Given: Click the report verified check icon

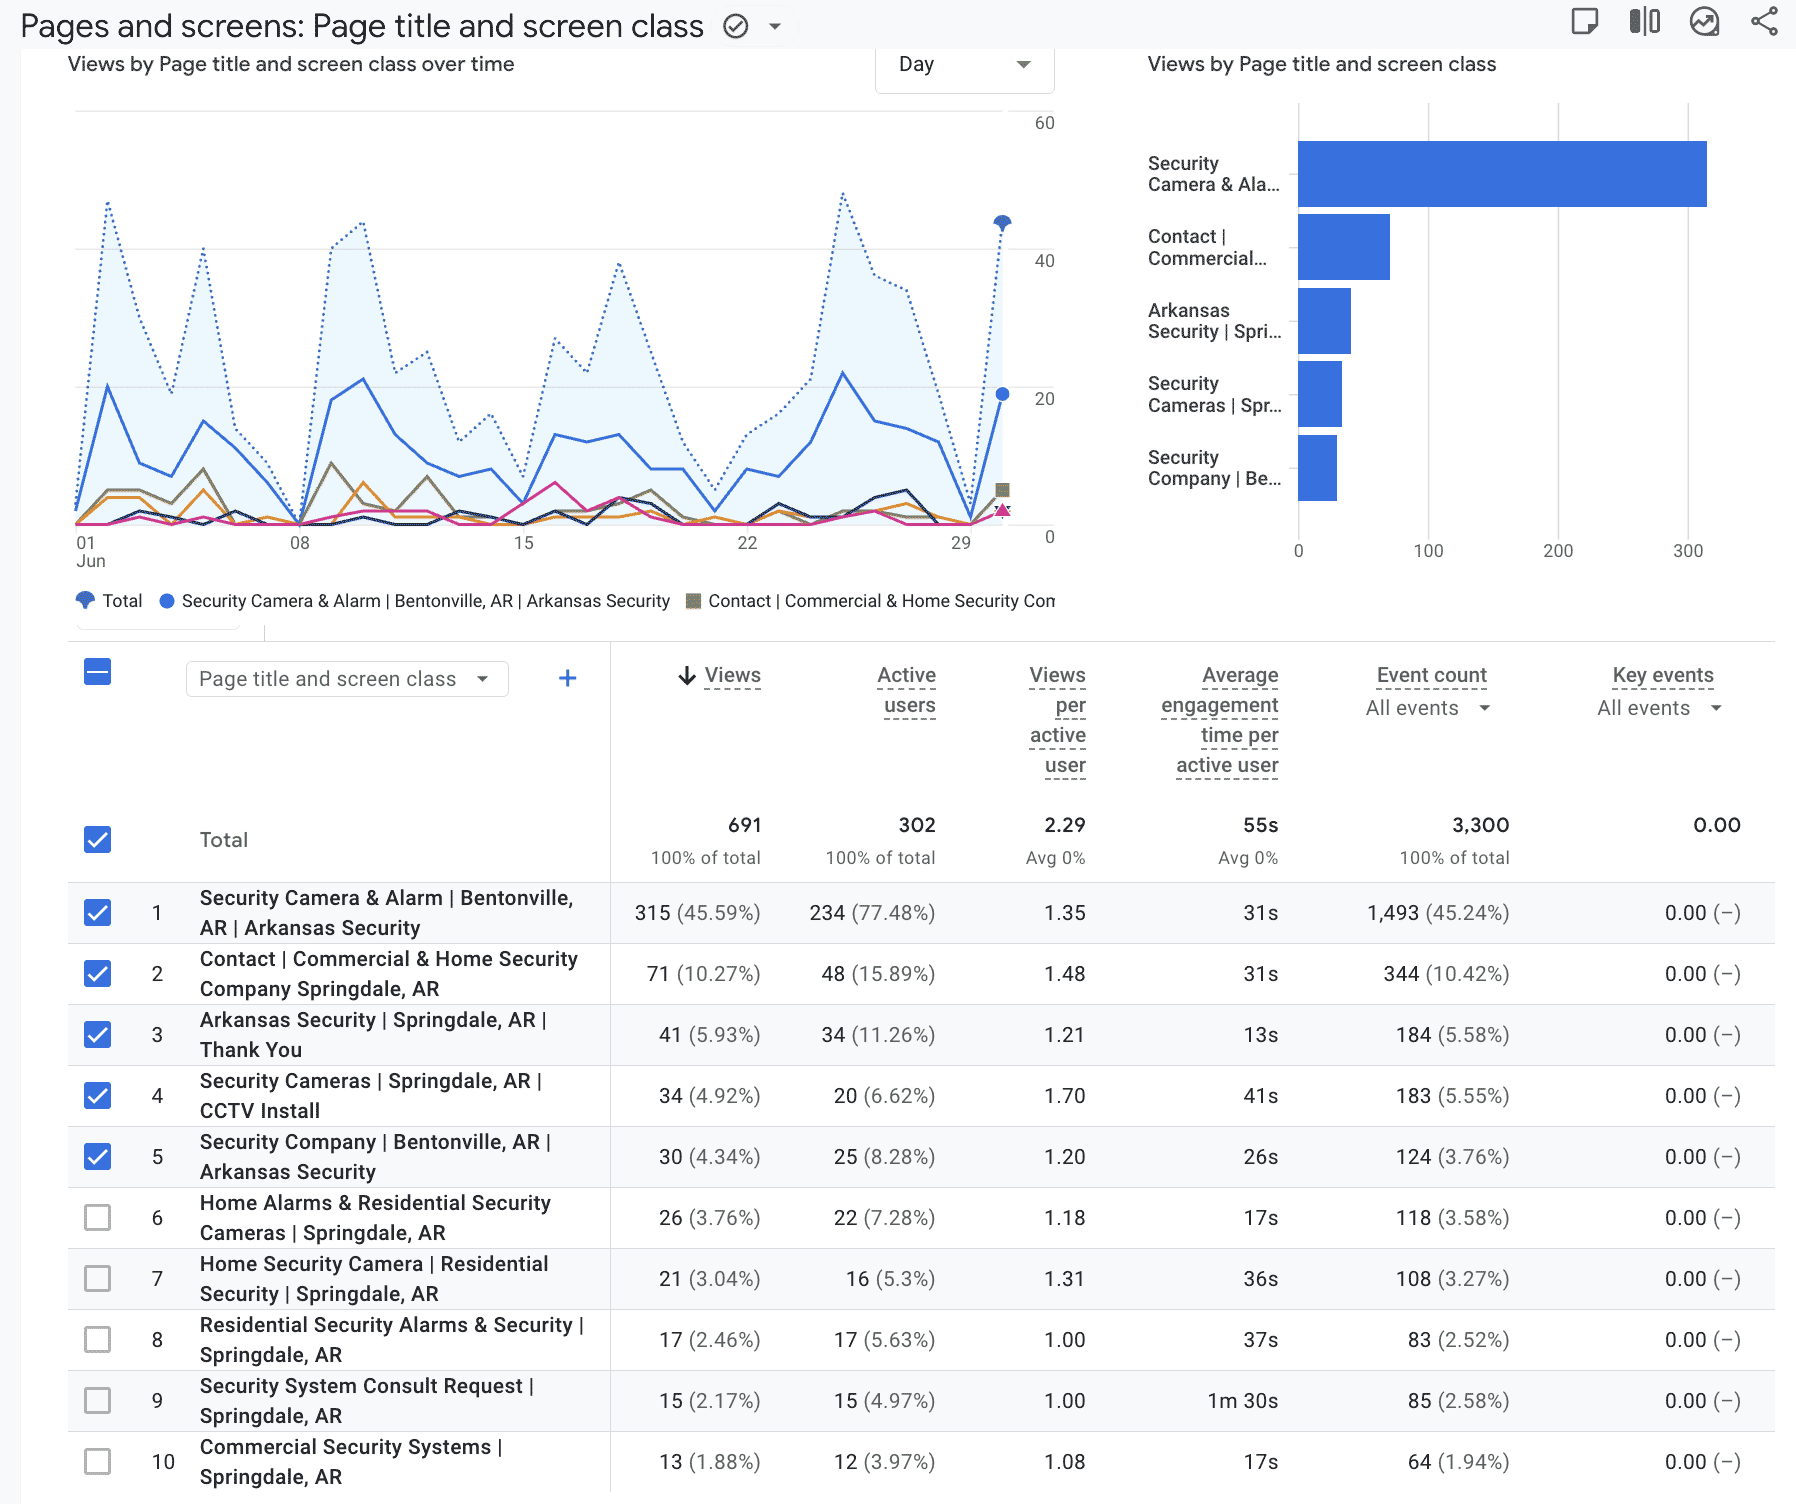Looking at the screenshot, I should pyautogui.click(x=736, y=26).
